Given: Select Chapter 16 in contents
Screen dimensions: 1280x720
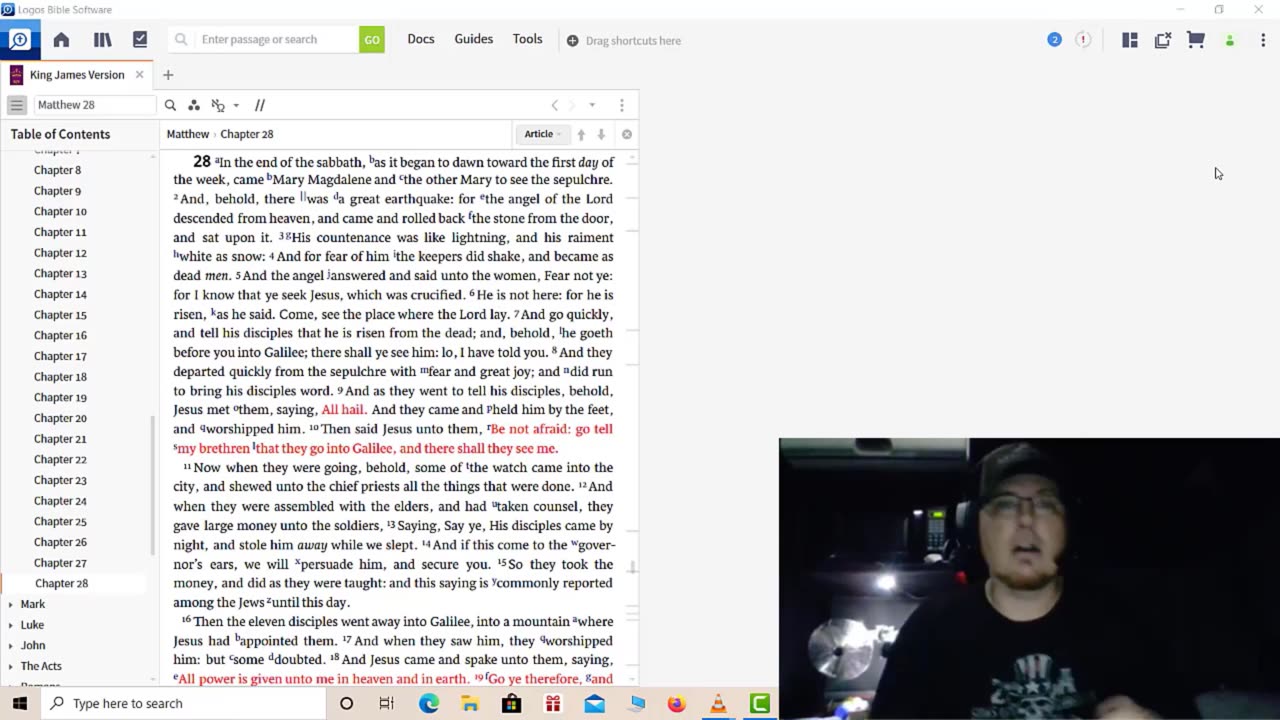Looking at the screenshot, I should click(60, 335).
